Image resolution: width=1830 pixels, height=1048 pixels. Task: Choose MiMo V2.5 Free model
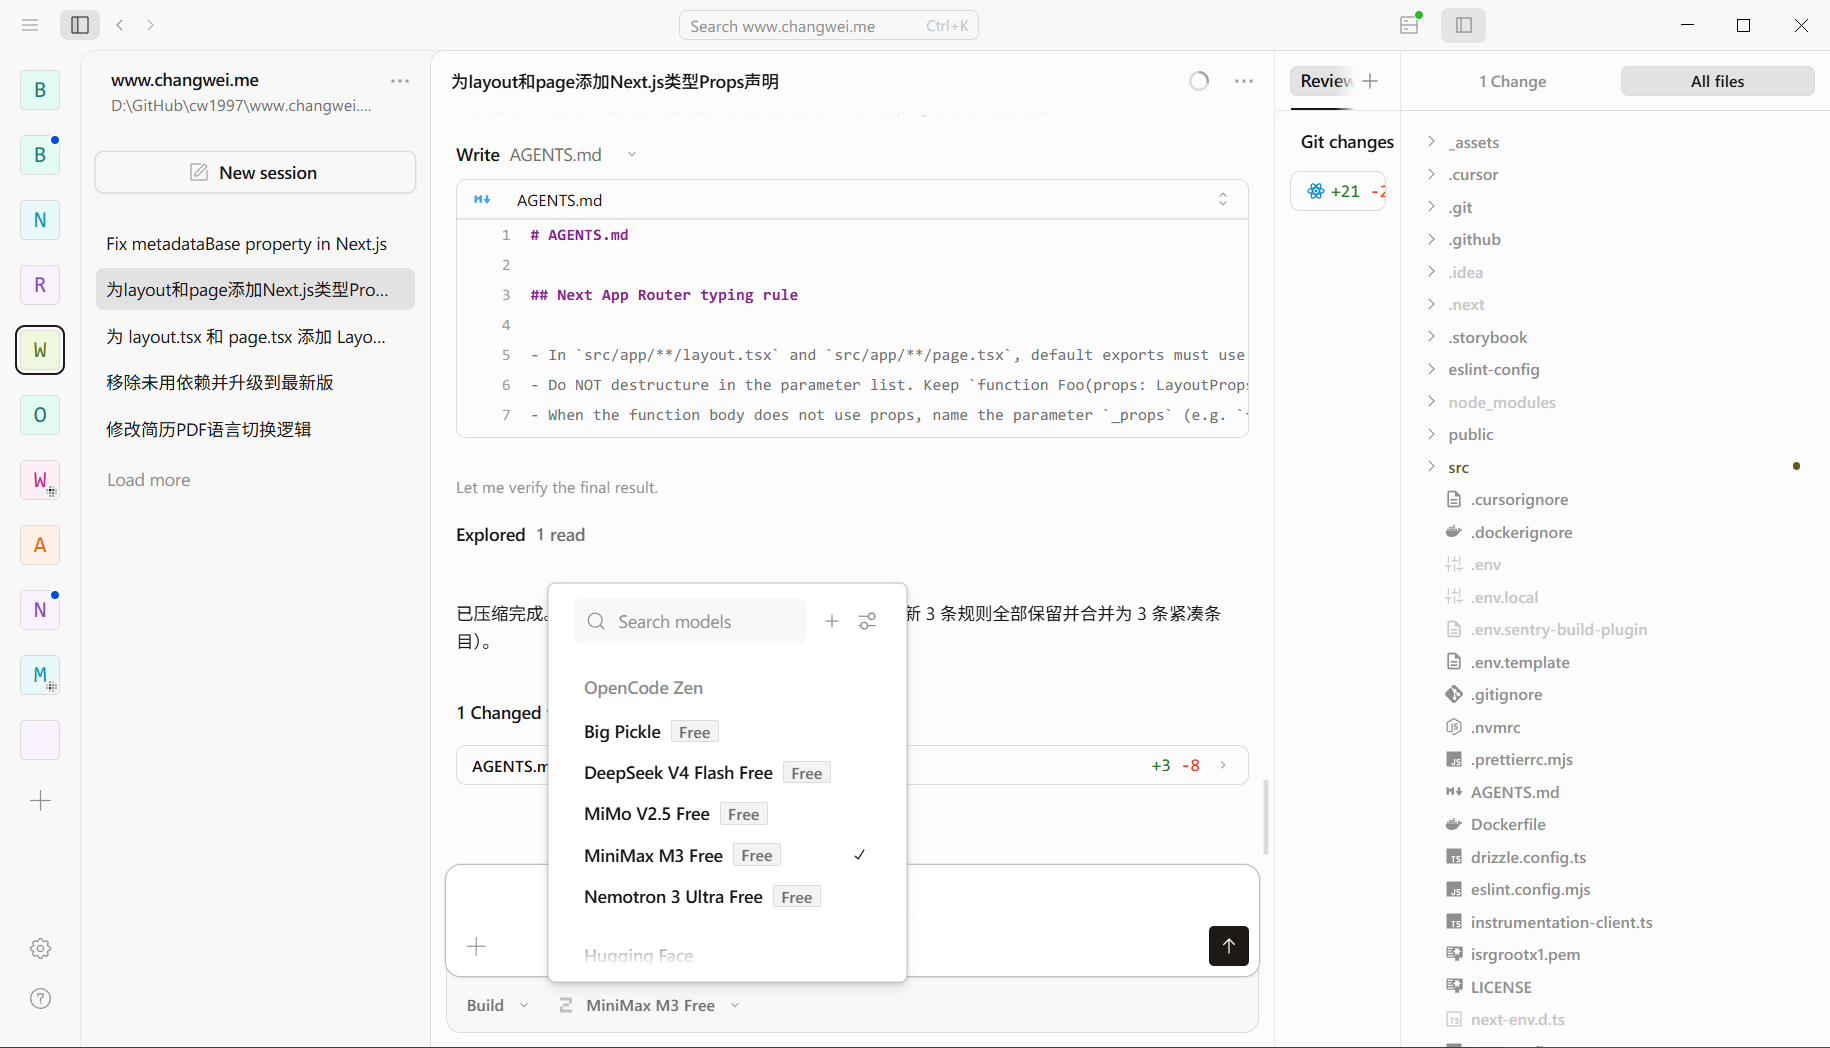point(727,814)
